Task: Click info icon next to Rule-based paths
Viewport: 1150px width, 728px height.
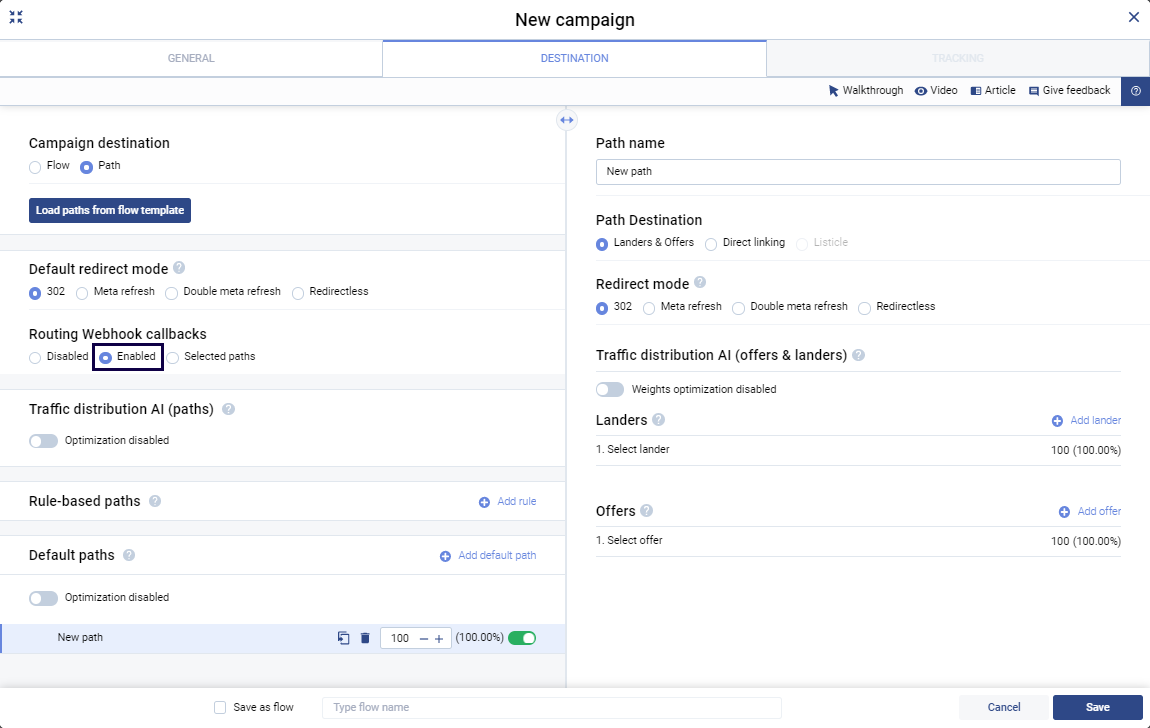Action: (155, 501)
